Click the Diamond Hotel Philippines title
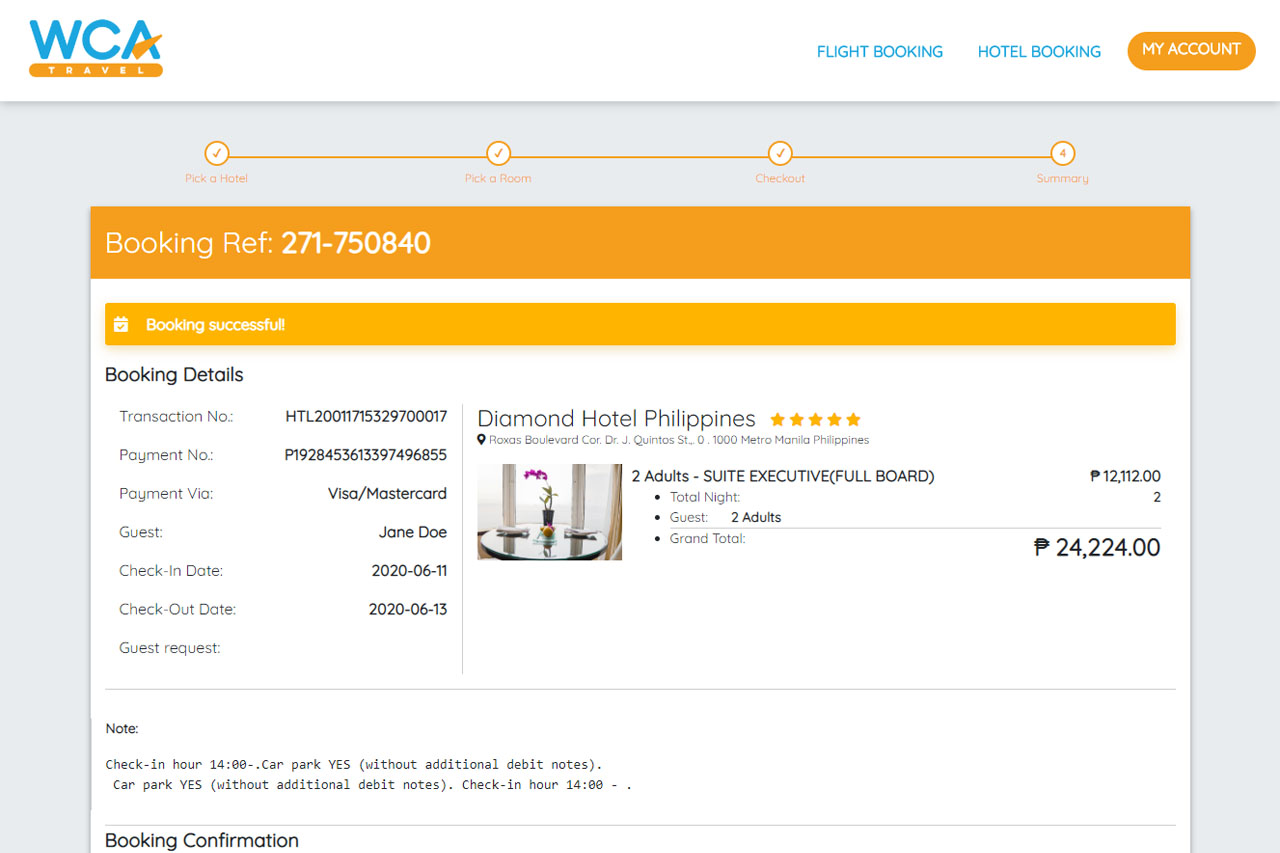Image resolution: width=1280 pixels, height=853 pixels. (x=616, y=418)
